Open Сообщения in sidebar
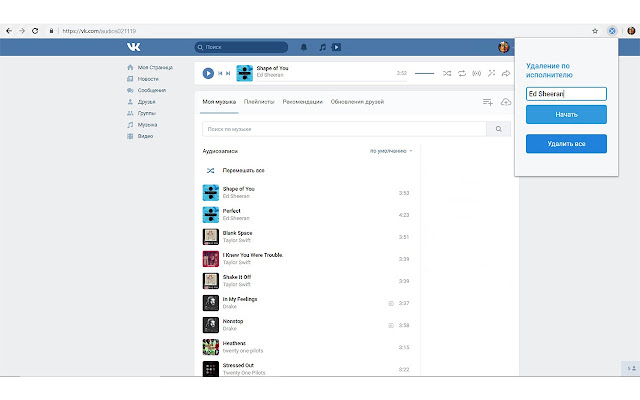Screen dimensions: 640x400 pyautogui.click(x=151, y=90)
